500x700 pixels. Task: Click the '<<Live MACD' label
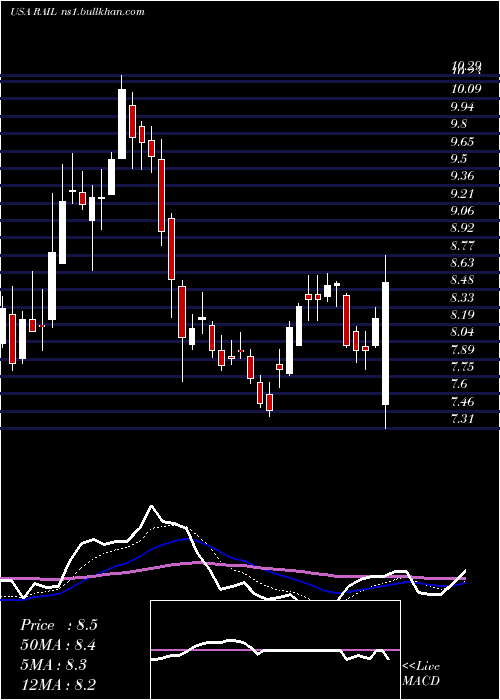coord(421,673)
